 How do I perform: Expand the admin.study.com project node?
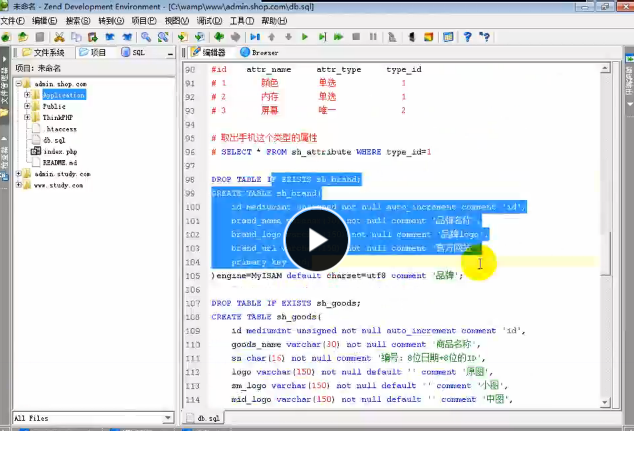19,174
